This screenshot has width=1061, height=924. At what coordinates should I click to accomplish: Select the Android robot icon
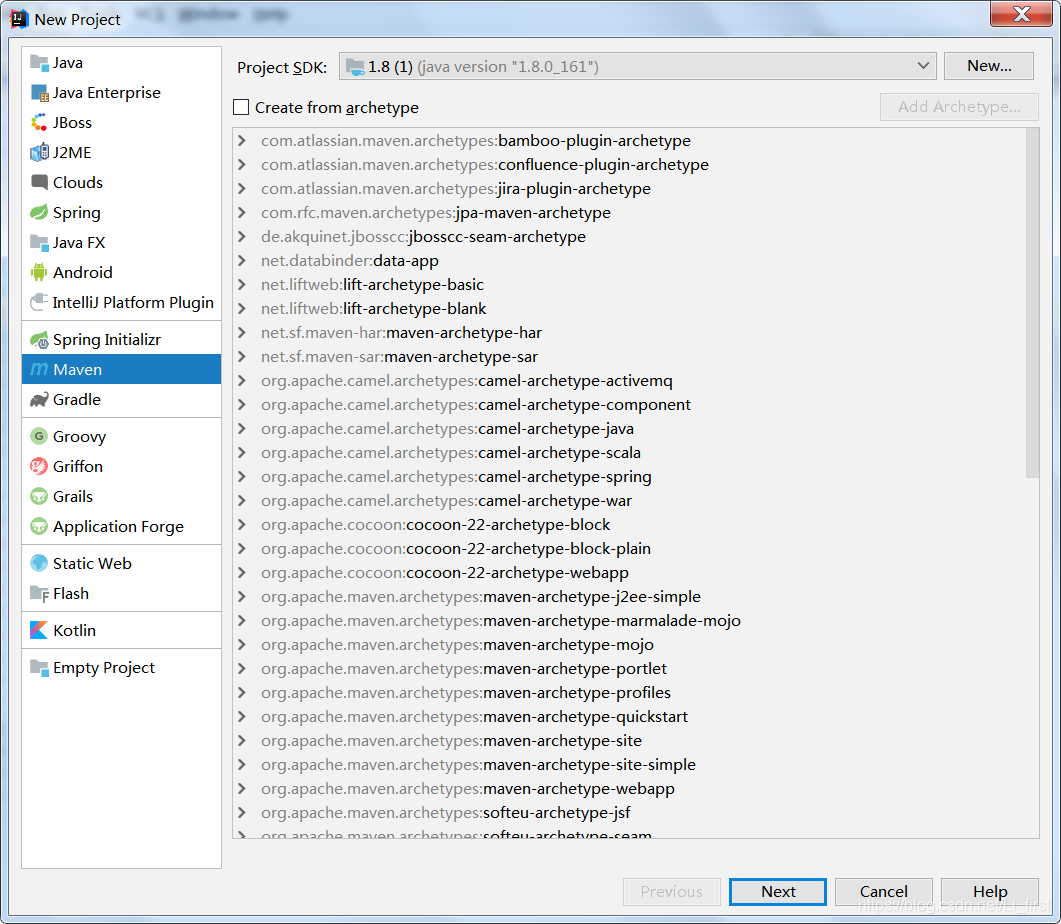coord(39,272)
